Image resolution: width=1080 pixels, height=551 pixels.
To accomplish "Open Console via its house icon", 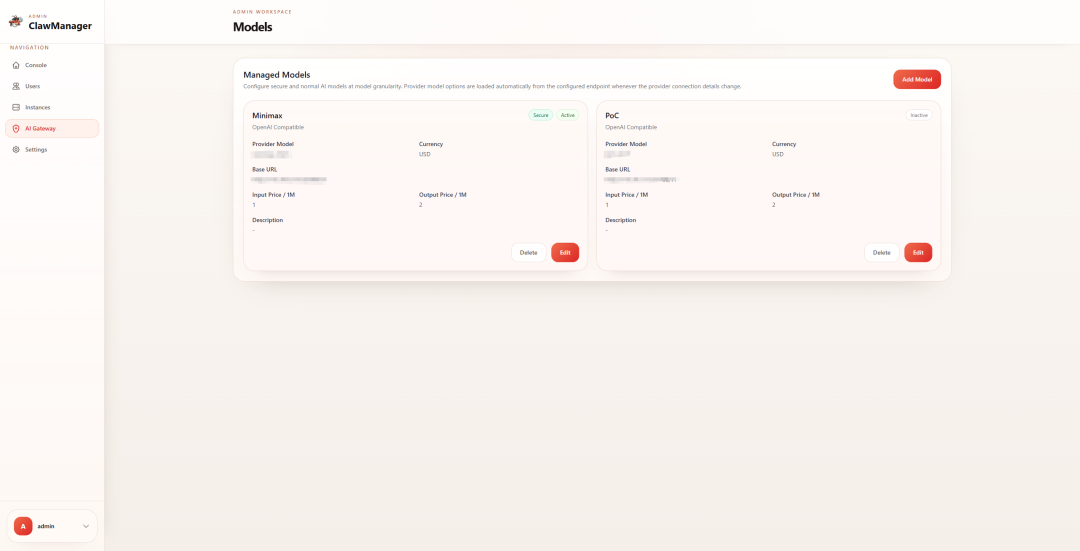I will coord(16,65).
